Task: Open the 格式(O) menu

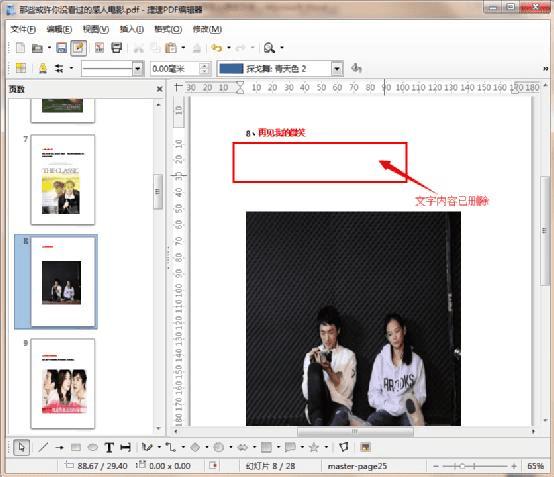Action: (168, 29)
